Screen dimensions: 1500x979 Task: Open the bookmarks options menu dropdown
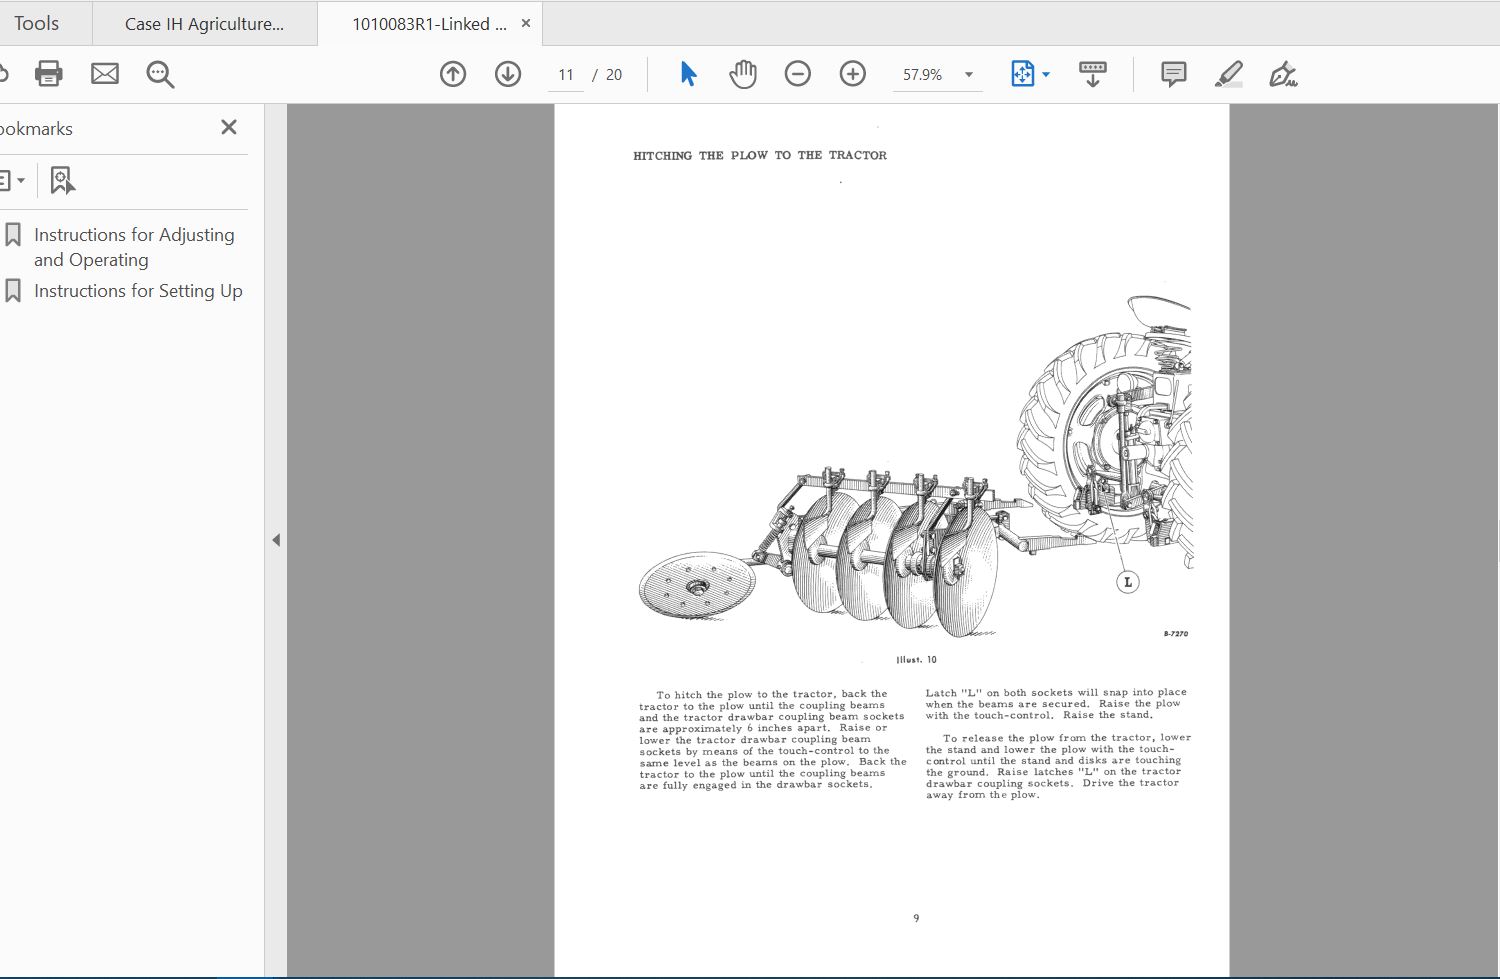pyautogui.click(x=12, y=181)
